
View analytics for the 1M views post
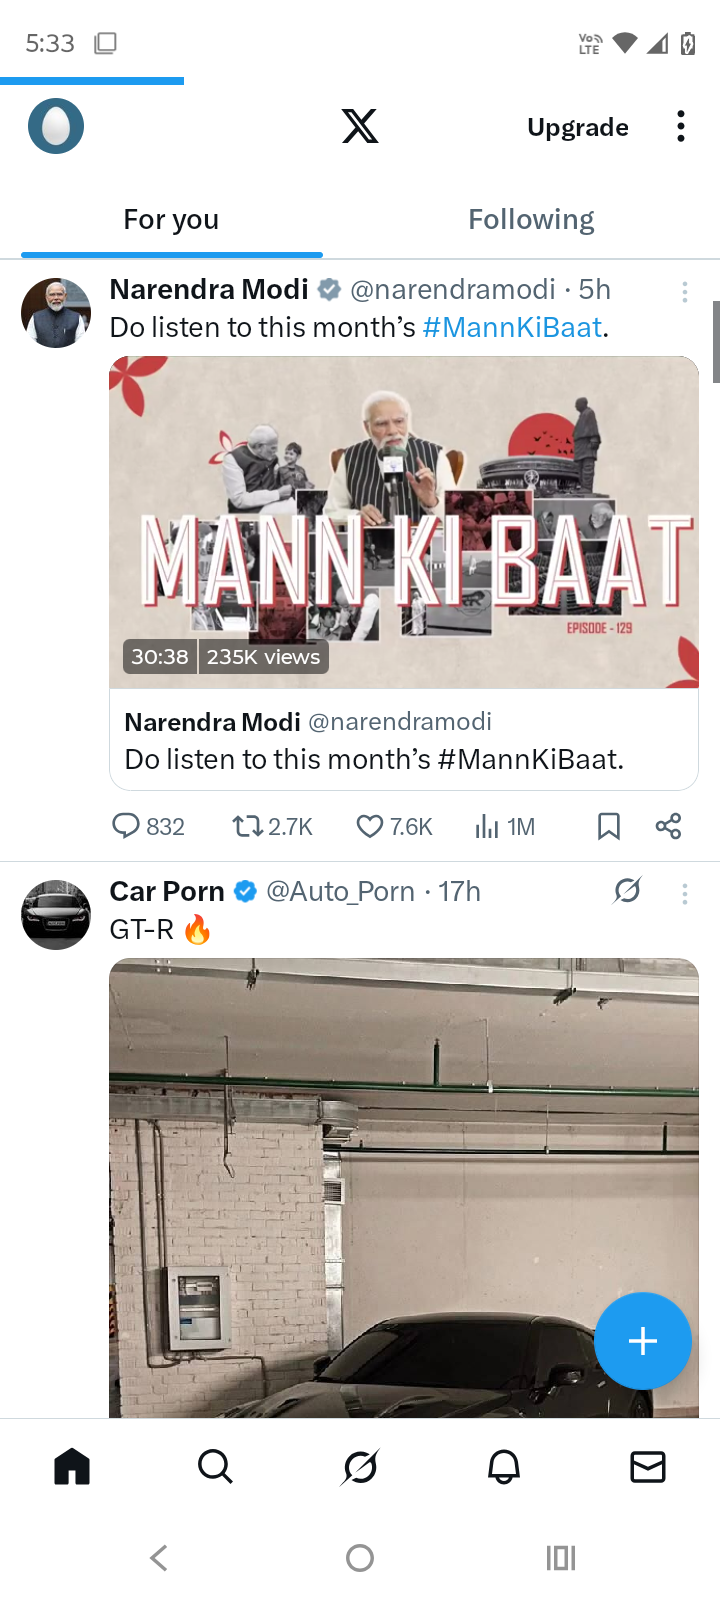(x=487, y=826)
